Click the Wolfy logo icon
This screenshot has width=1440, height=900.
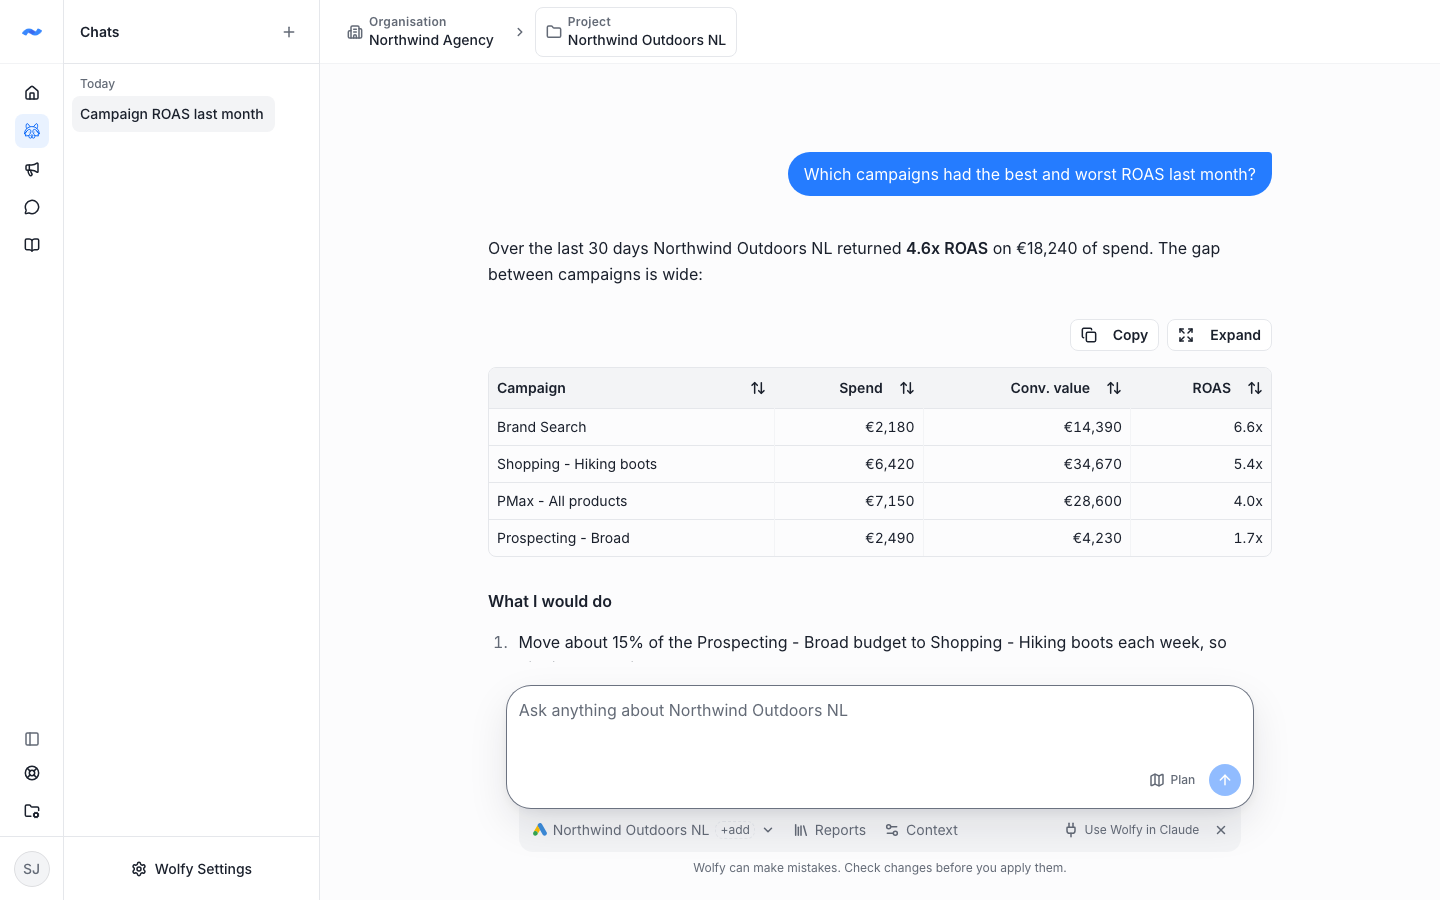point(32,32)
